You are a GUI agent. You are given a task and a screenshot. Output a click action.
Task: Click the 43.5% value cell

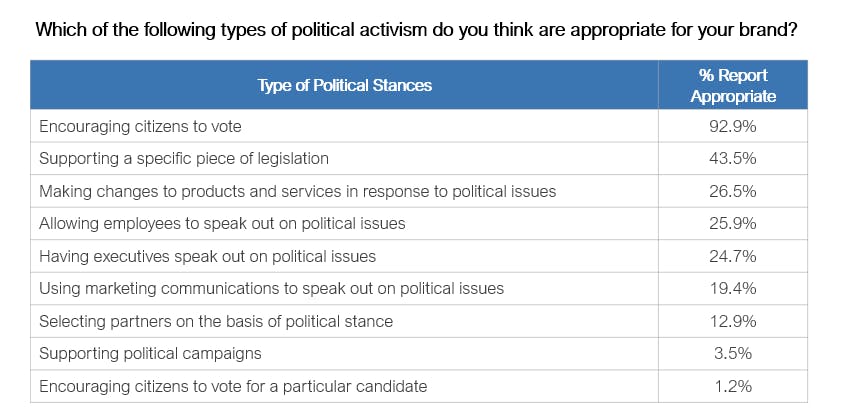click(733, 158)
